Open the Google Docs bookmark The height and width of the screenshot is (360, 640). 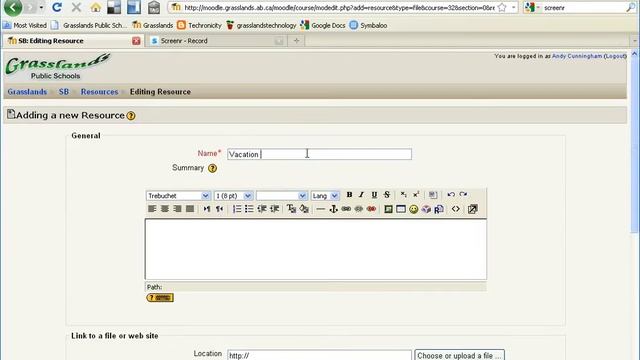[x=323, y=25]
